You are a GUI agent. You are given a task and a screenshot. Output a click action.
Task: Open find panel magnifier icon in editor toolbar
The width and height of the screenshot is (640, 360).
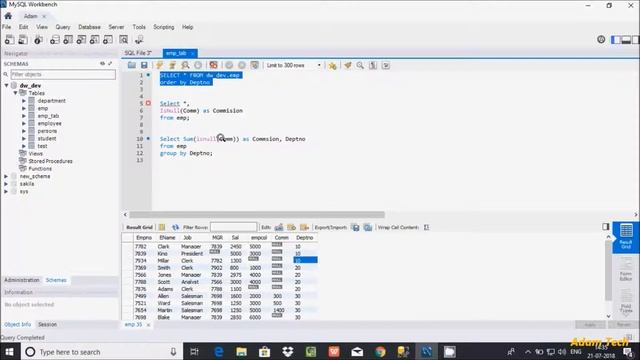click(x=360, y=65)
